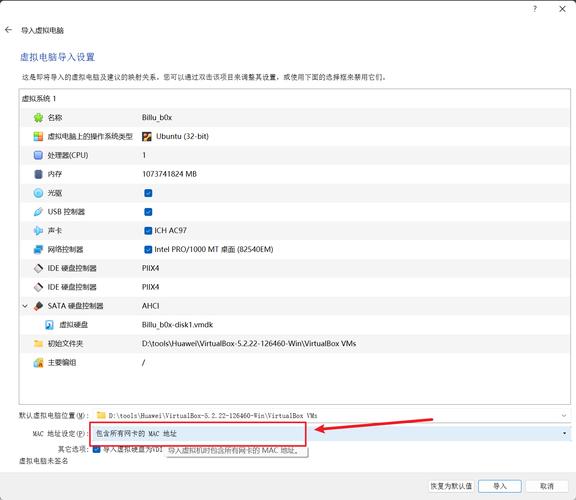The image size is (576, 500).
Task: Select the primary group slash value
Action: pos(143,363)
